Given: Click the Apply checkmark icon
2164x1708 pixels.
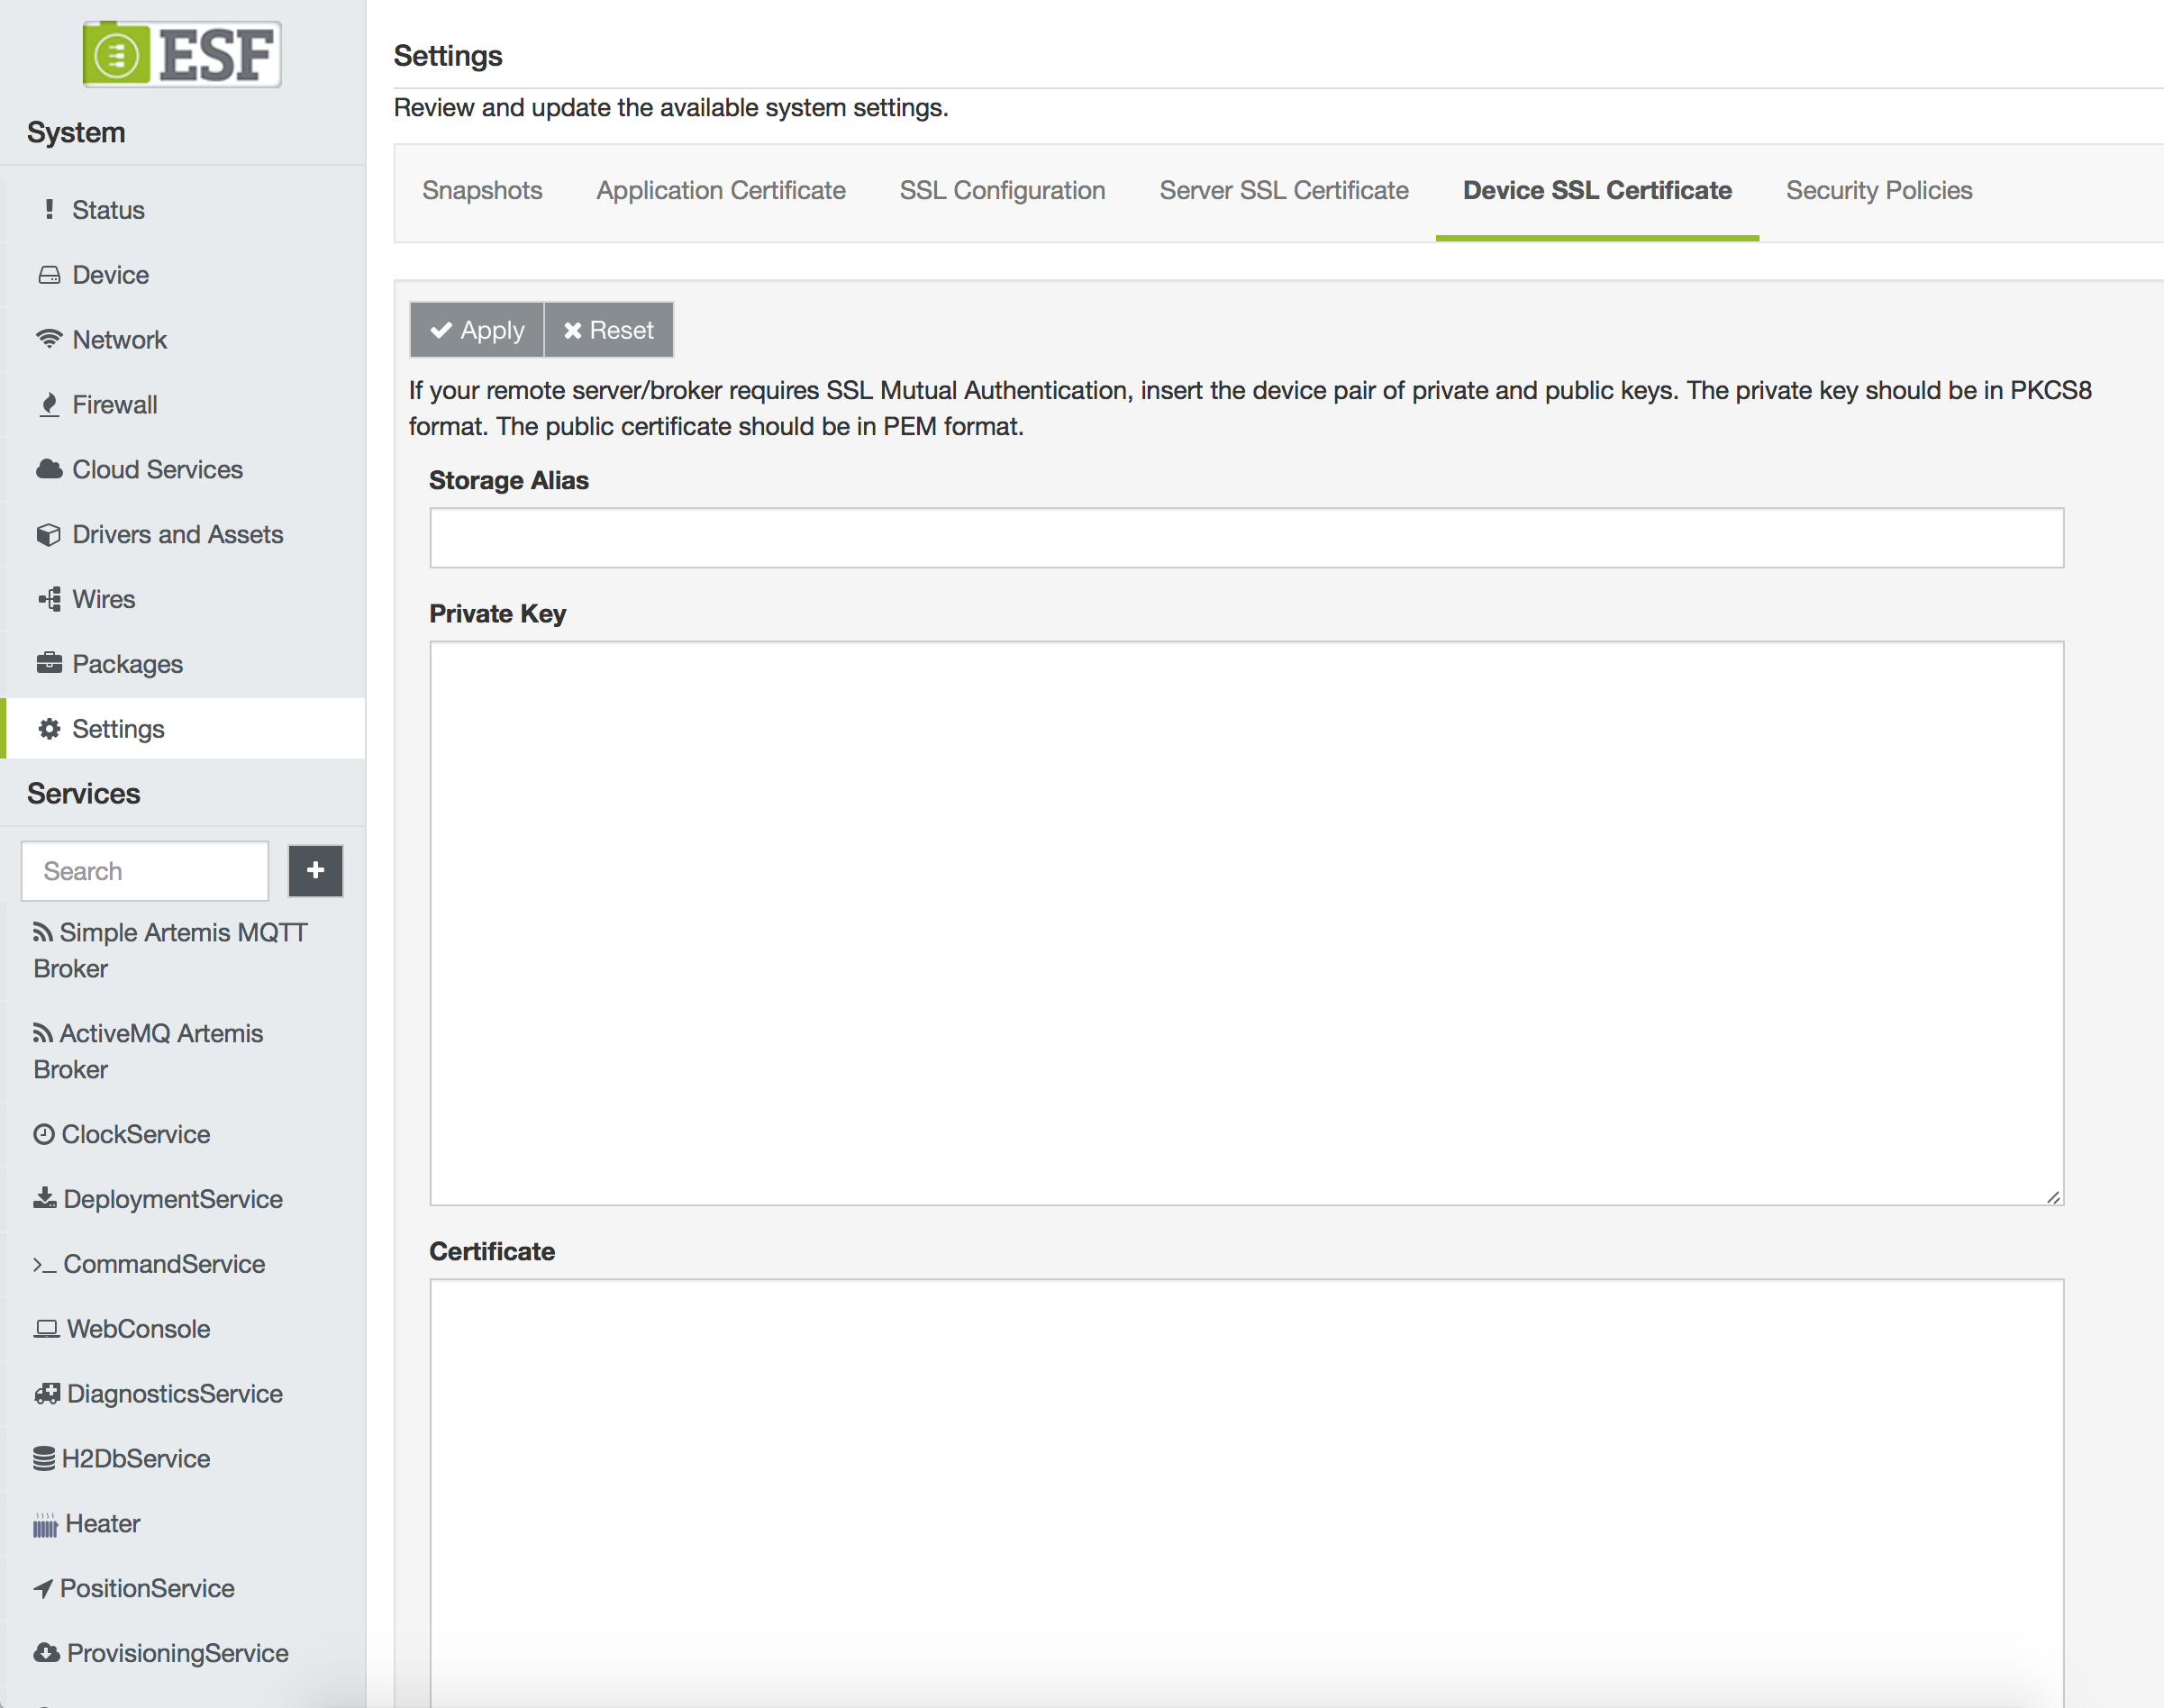Looking at the screenshot, I should (441, 330).
